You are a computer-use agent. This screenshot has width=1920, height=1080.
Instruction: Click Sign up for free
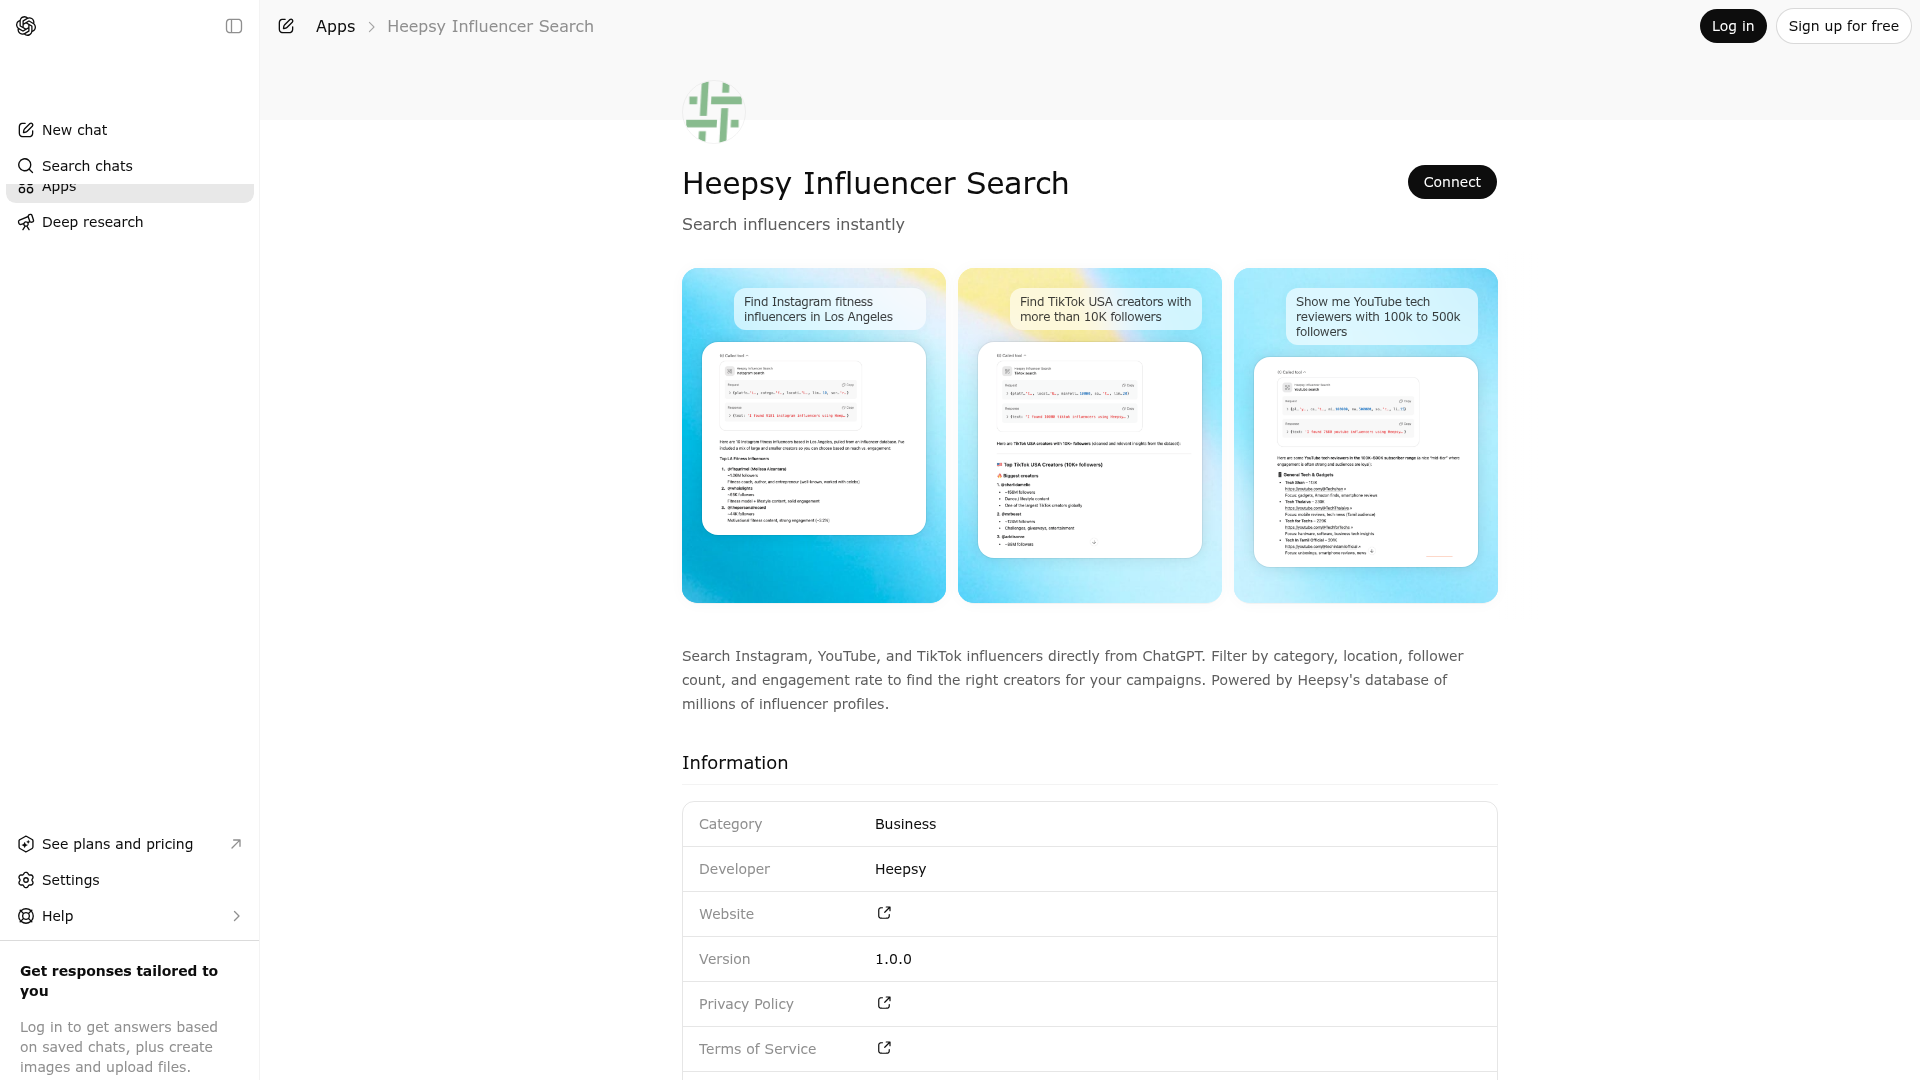(1843, 26)
